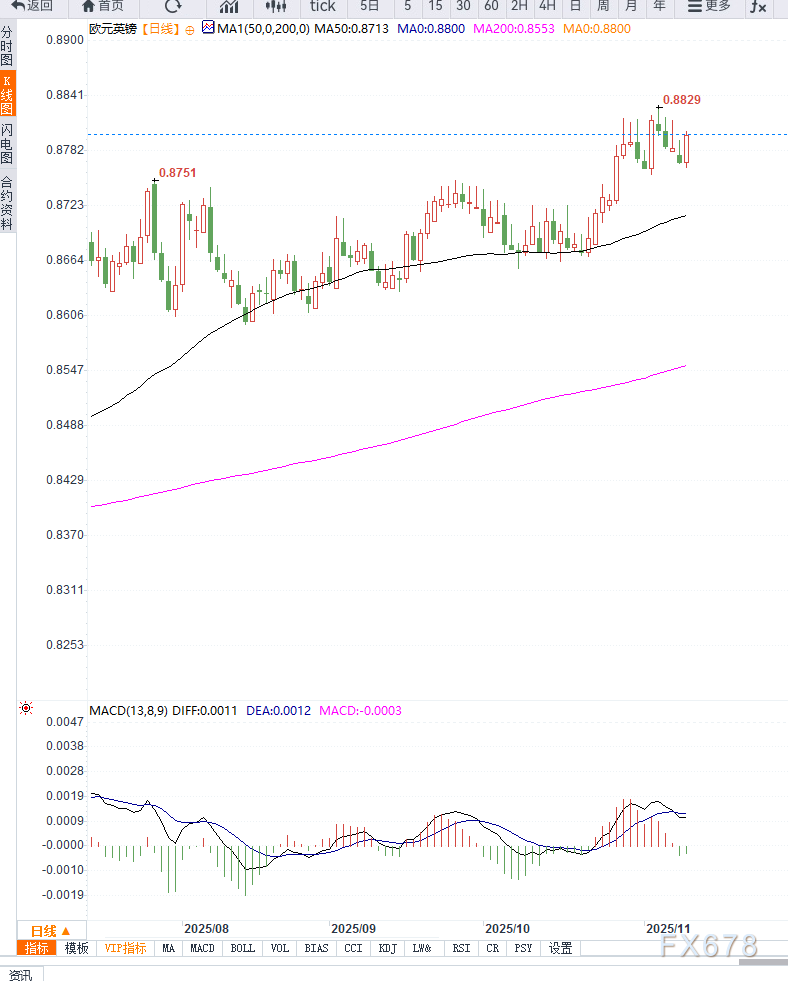
Task: Click the refresh icon in top toolbar
Action: (x=174, y=6)
